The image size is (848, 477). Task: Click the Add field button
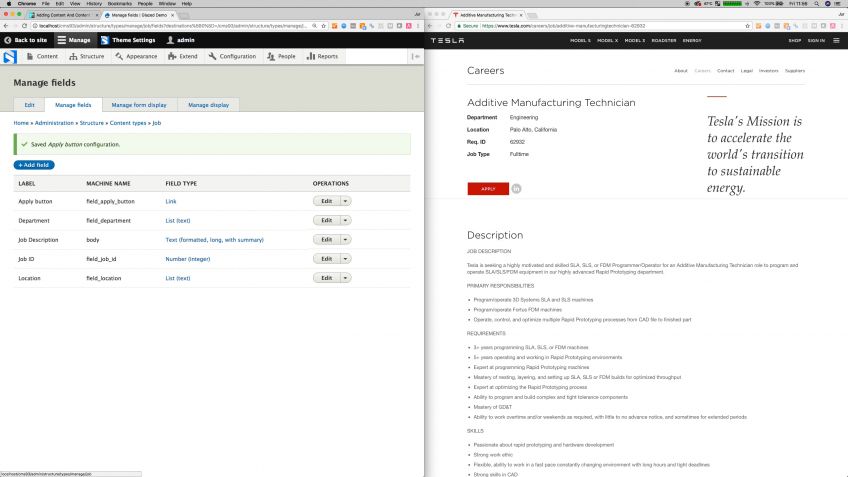pyautogui.click(x=34, y=165)
